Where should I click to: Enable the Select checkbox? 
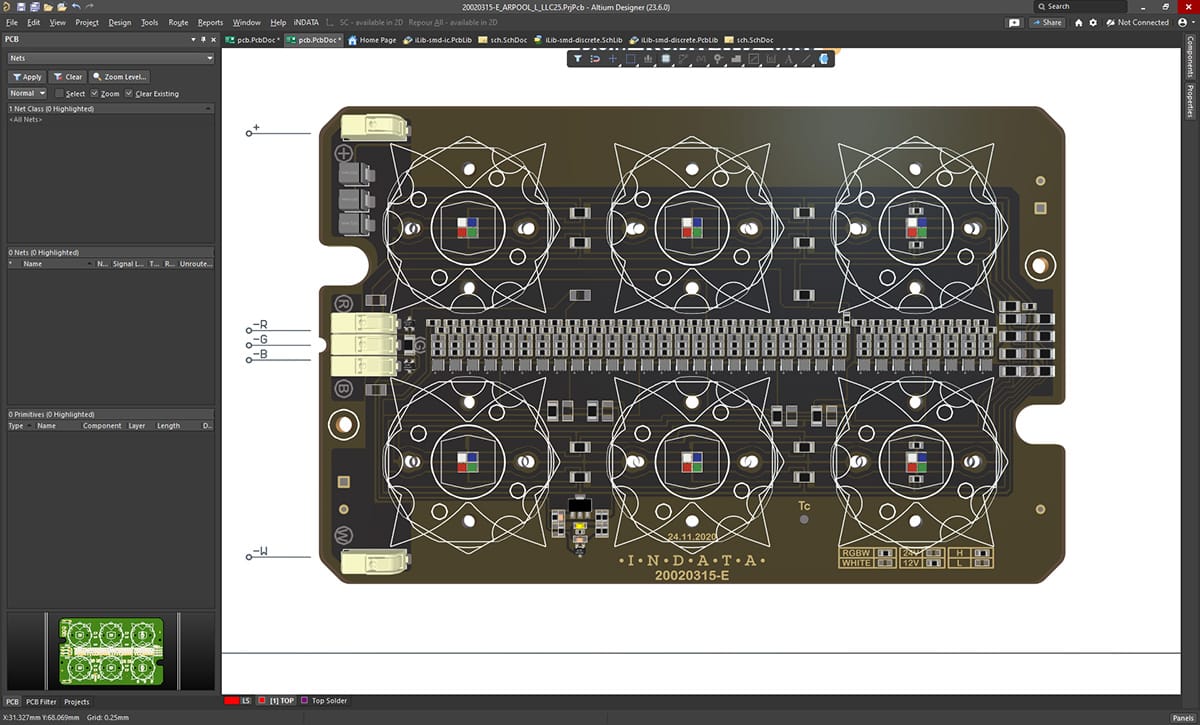tap(59, 93)
